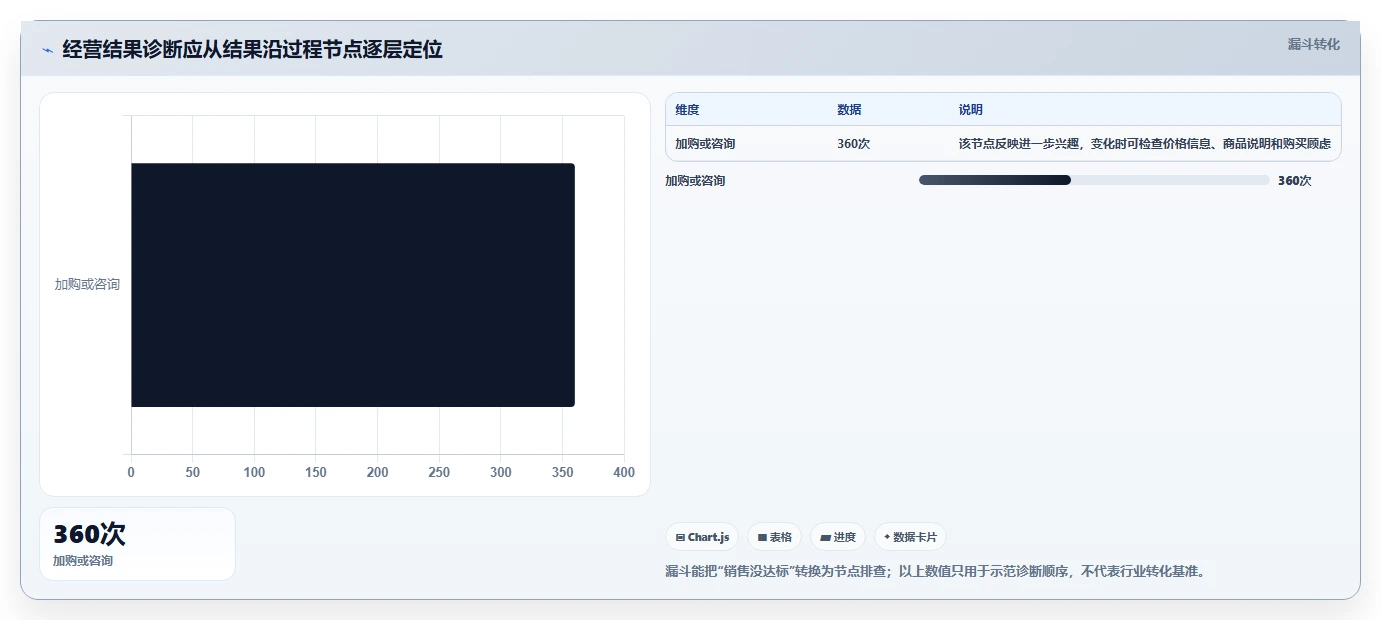This screenshot has height=620, width=1381.
Task: Click the footnote starting 漏斗能把
Action: (x=935, y=572)
